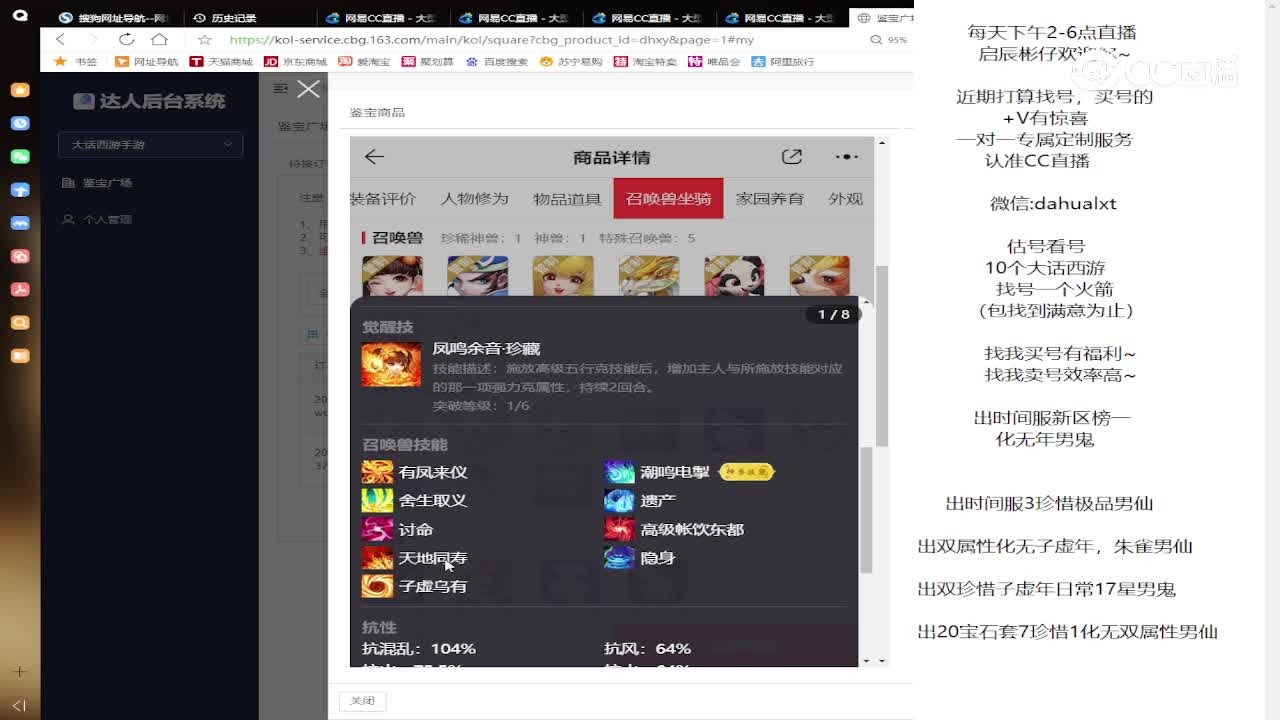This screenshot has height=720, width=1280.
Task: Click the share icon in product detail header
Action: point(792,157)
